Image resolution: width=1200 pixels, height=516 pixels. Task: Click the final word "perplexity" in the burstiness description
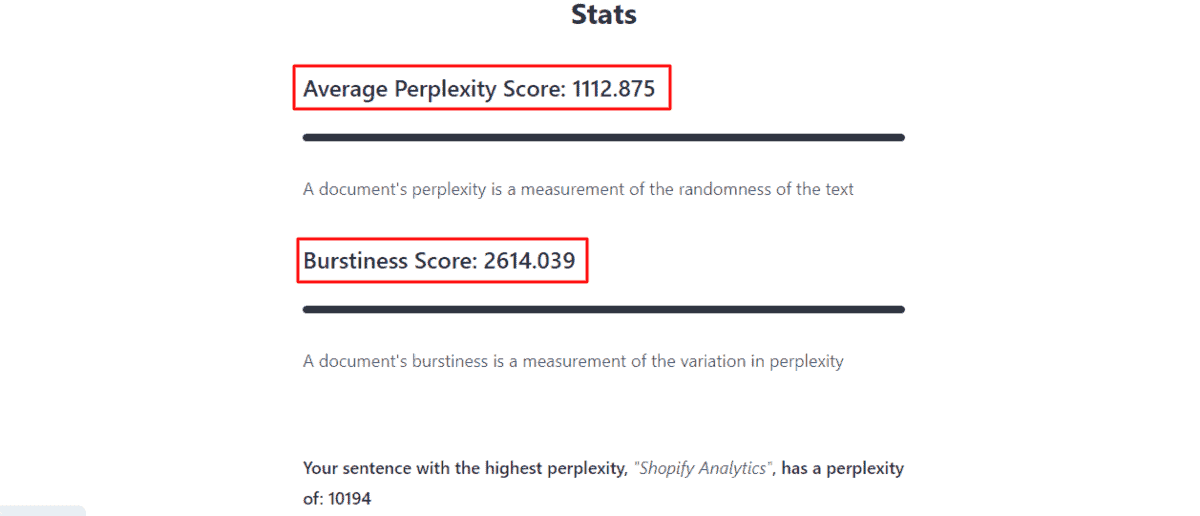pos(806,361)
